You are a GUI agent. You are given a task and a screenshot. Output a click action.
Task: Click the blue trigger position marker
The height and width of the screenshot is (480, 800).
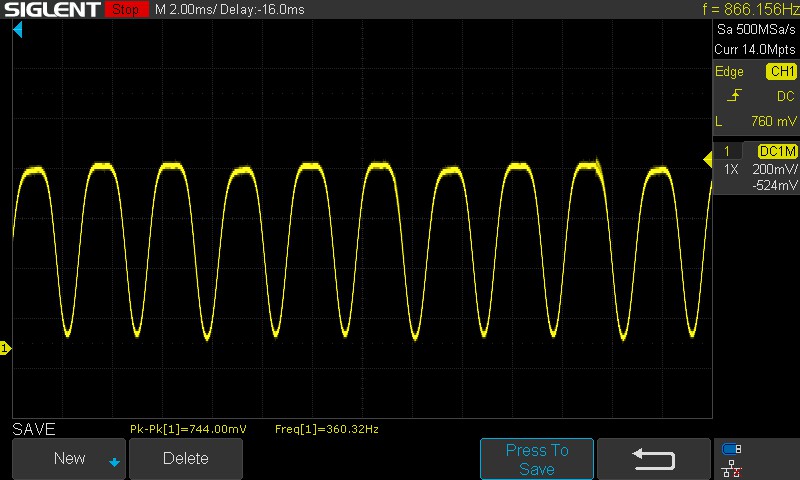[x=18, y=30]
